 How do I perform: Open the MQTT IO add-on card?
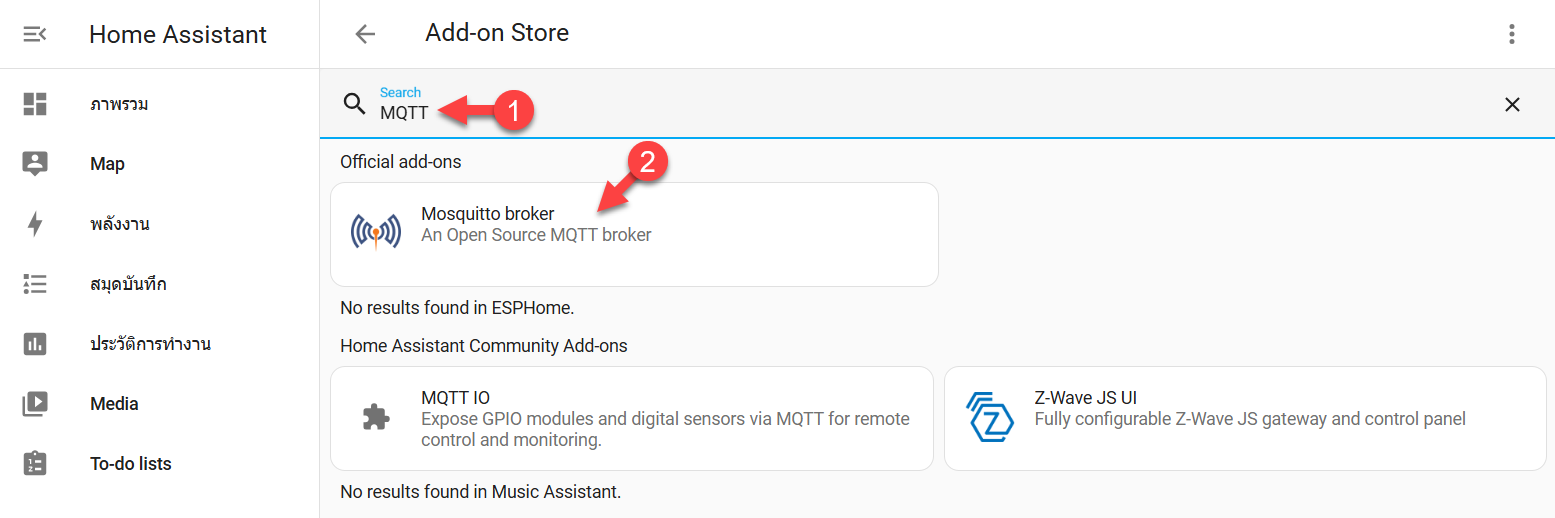click(631, 418)
